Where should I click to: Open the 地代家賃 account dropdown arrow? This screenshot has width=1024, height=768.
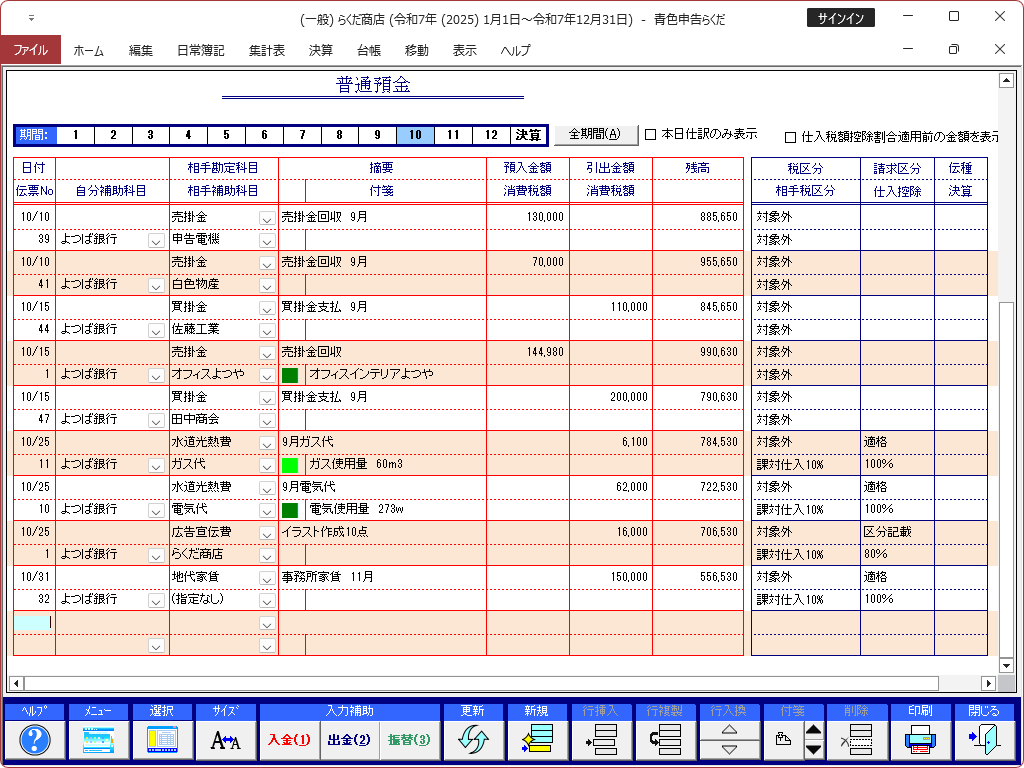(266, 578)
